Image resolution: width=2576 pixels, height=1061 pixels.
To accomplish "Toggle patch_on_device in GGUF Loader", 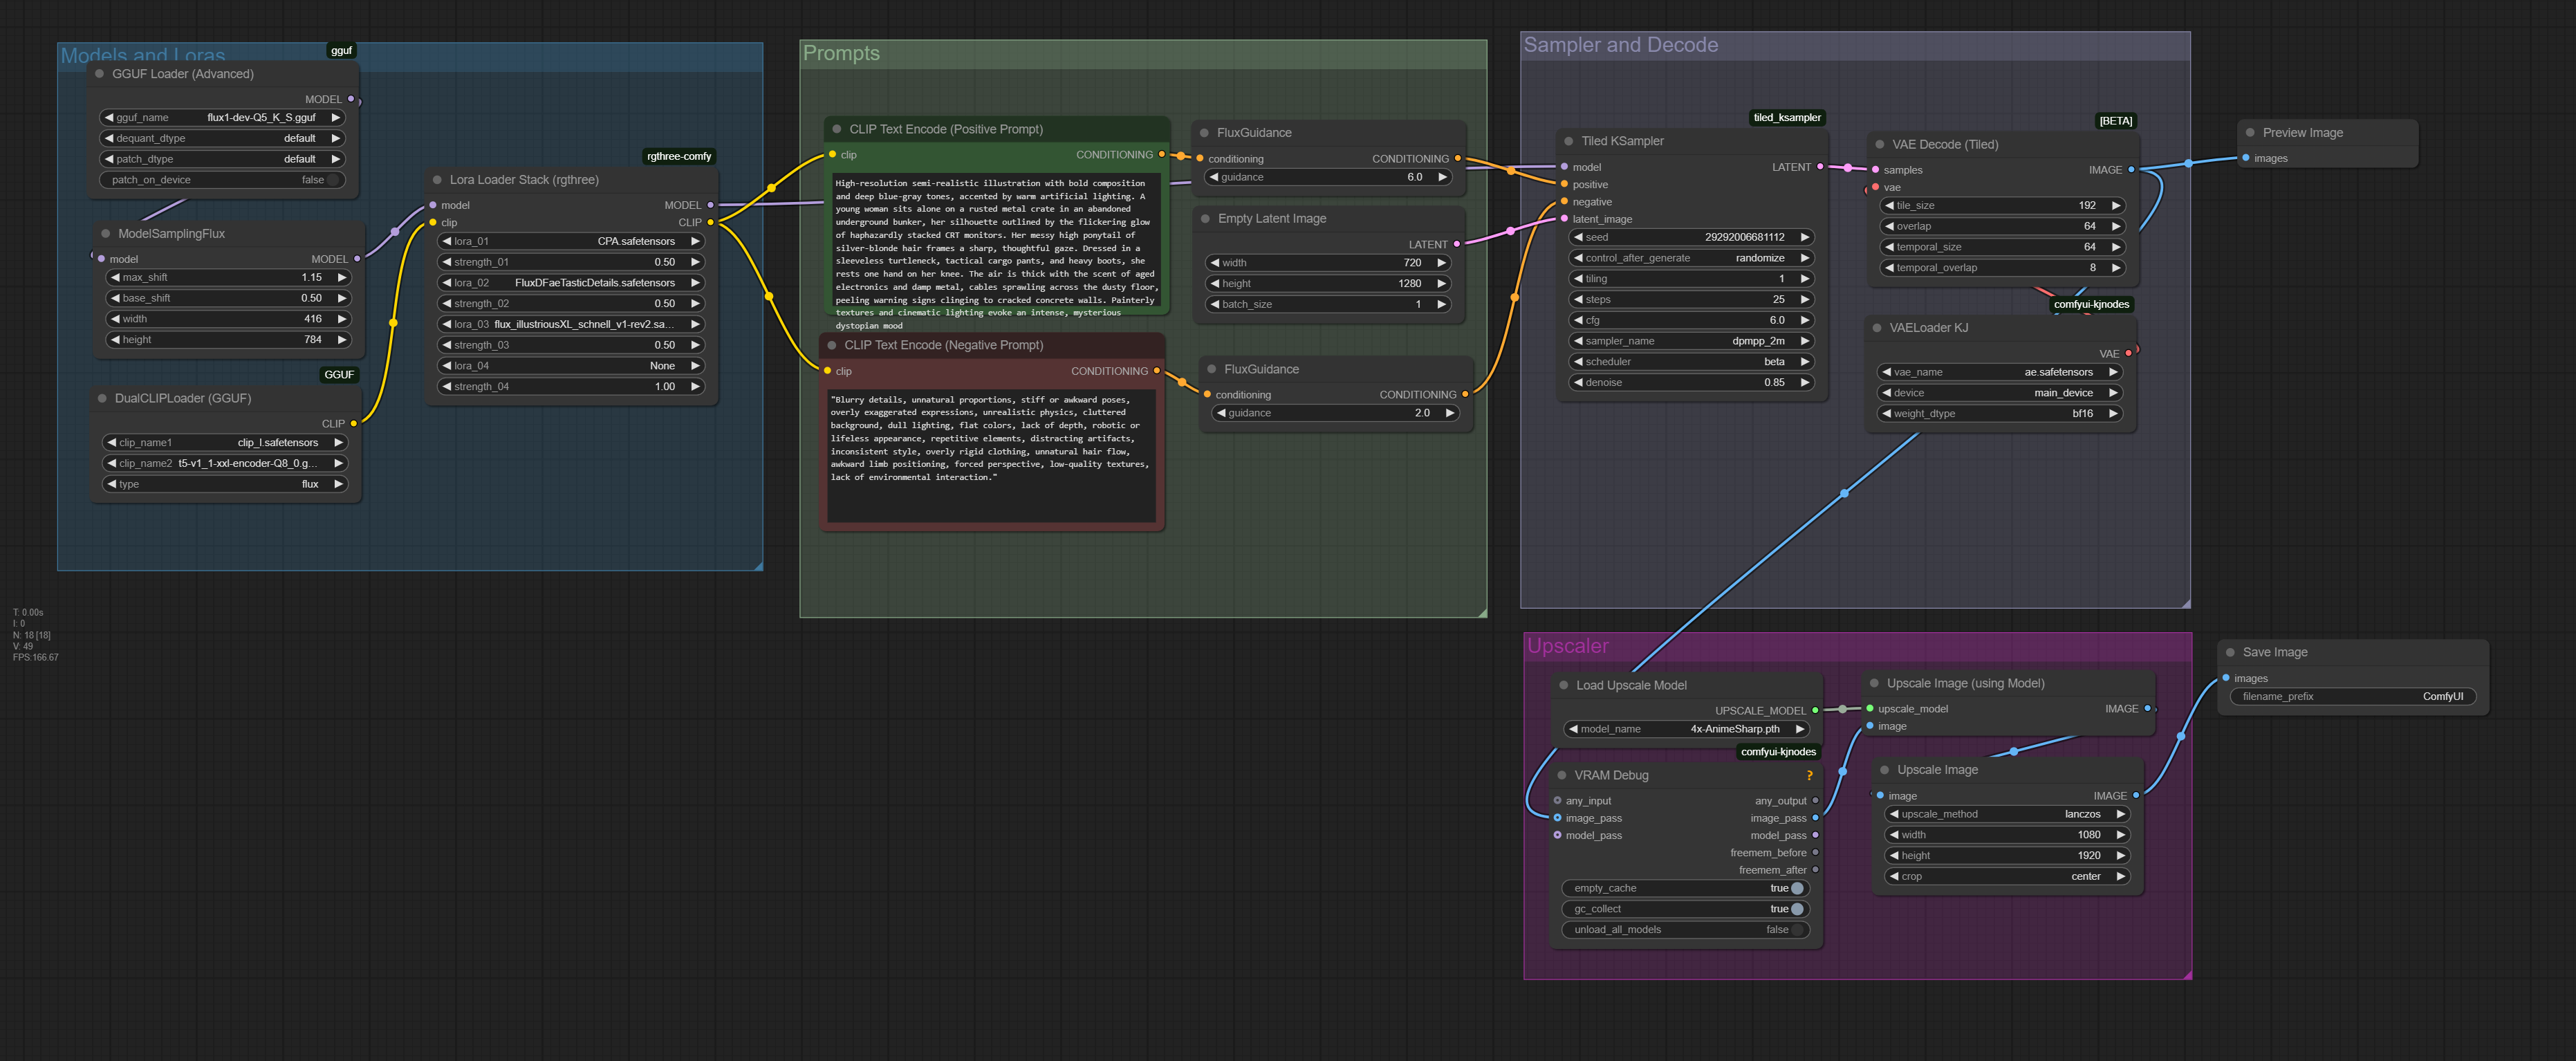I will tap(332, 180).
